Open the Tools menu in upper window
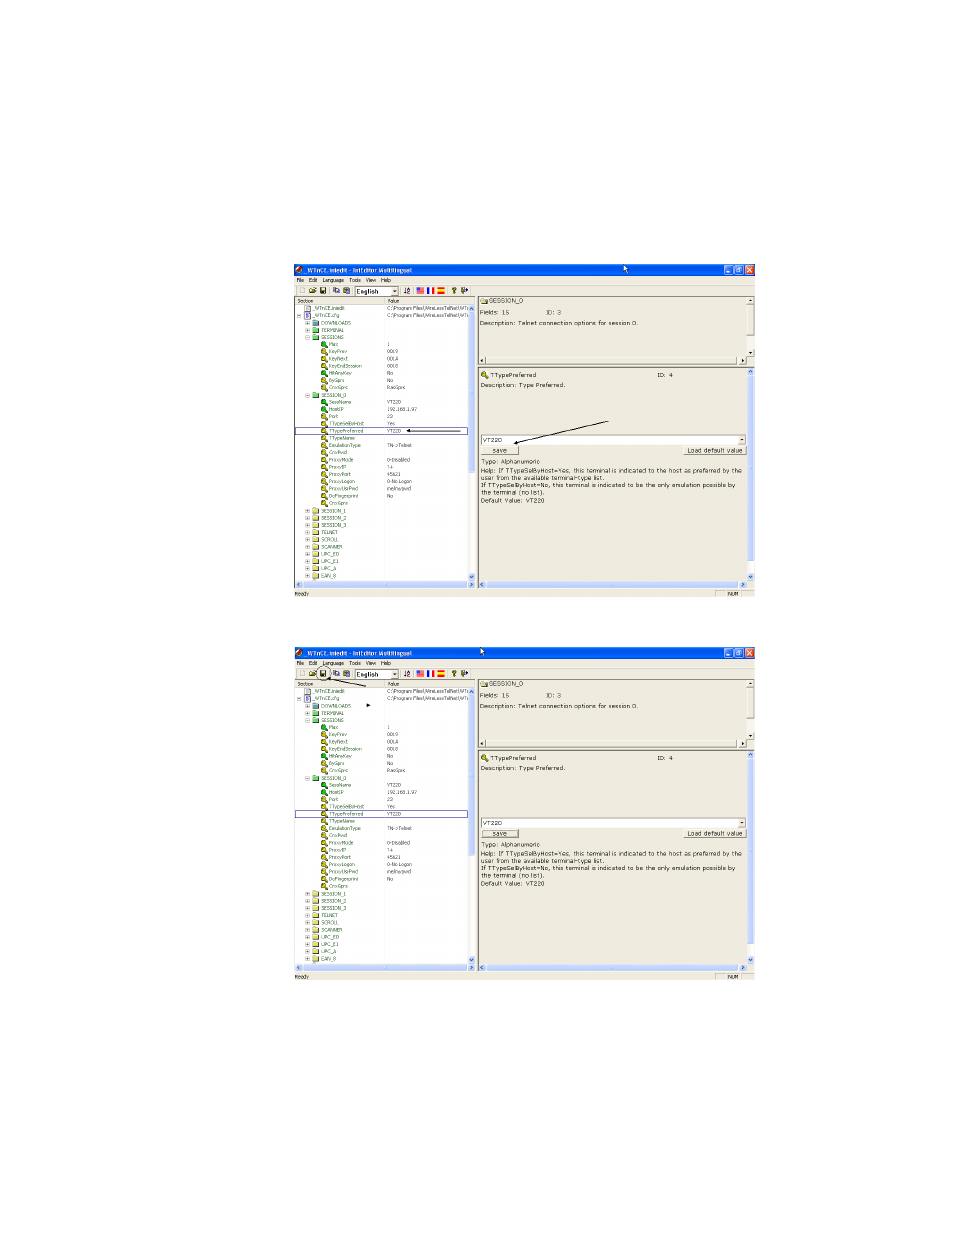This screenshot has width=954, height=1235. pos(355,280)
